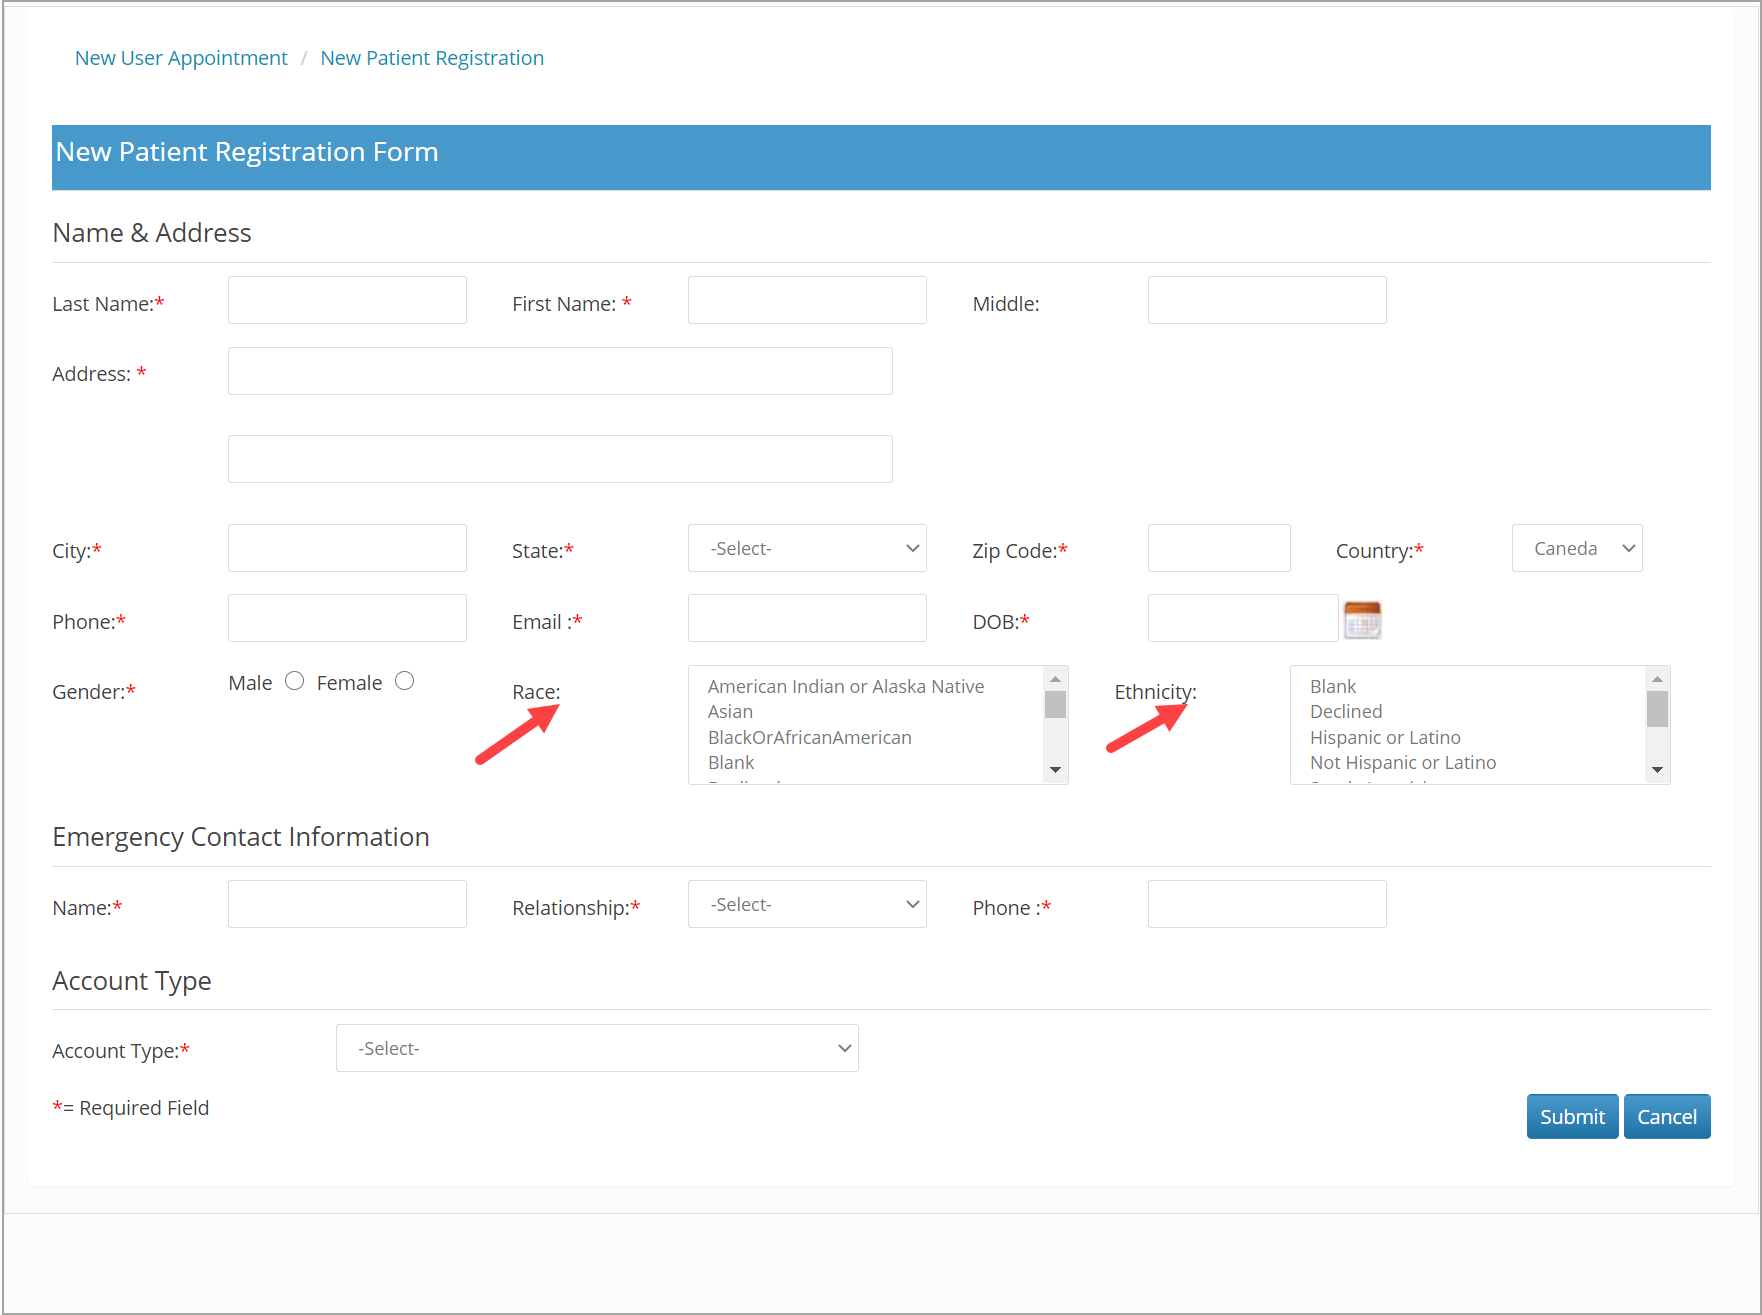The image size is (1762, 1315).
Task: Click the Cancel button
Action: [1667, 1116]
